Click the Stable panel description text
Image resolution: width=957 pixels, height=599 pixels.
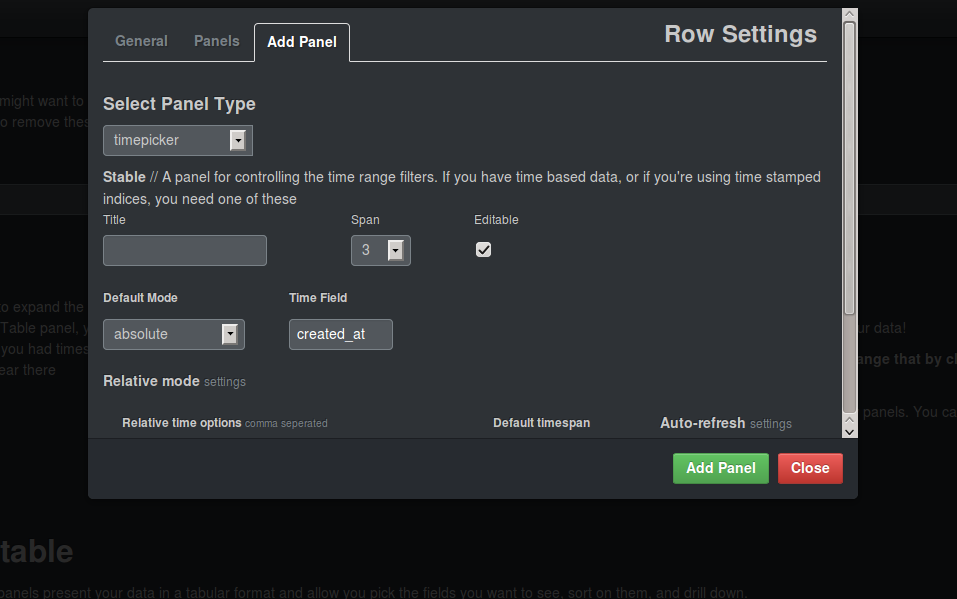click(x=462, y=188)
